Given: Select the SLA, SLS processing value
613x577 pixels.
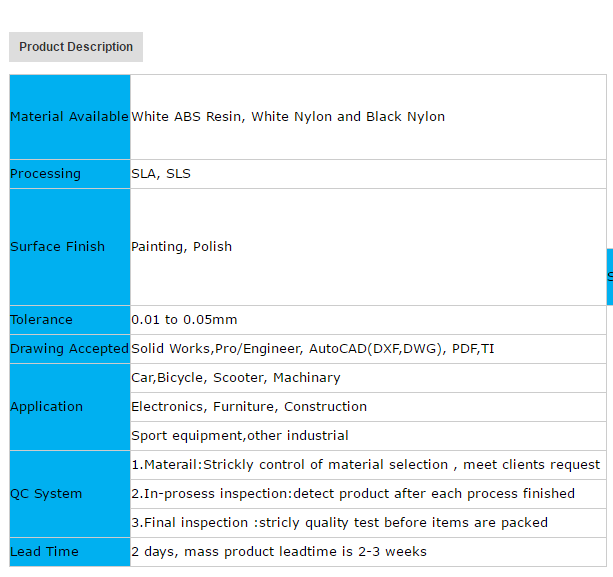Looking at the screenshot, I should [161, 174].
